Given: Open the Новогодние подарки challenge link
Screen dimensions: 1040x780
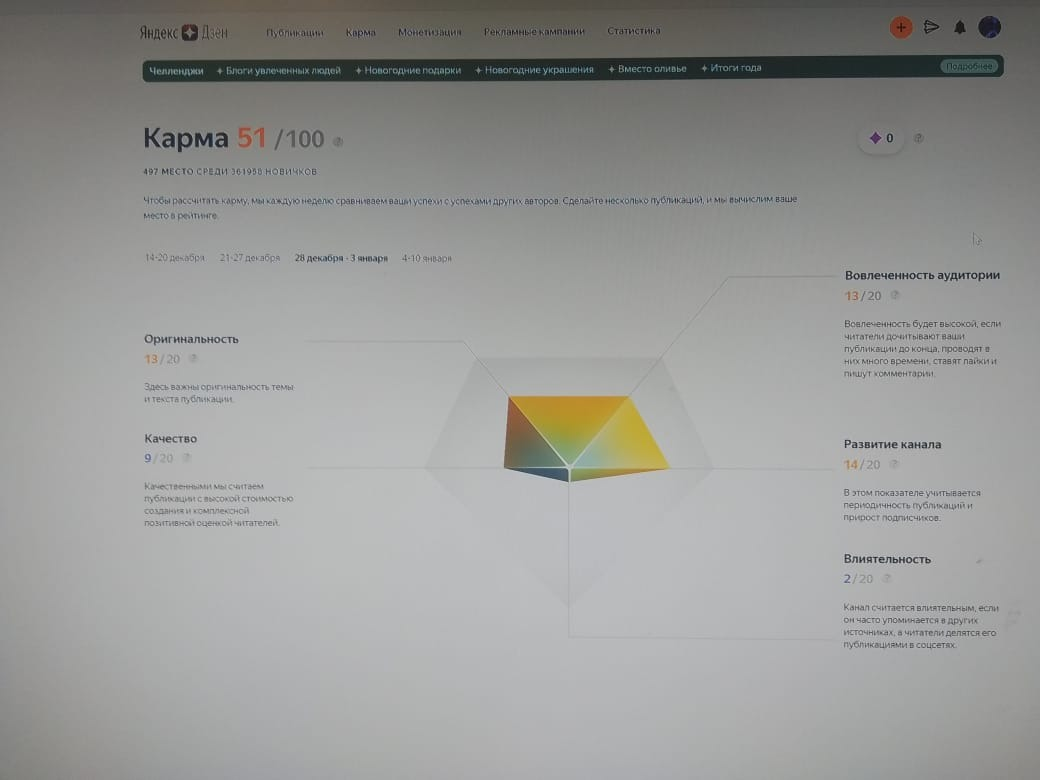Looking at the screenshot, I should click(408, 70).
